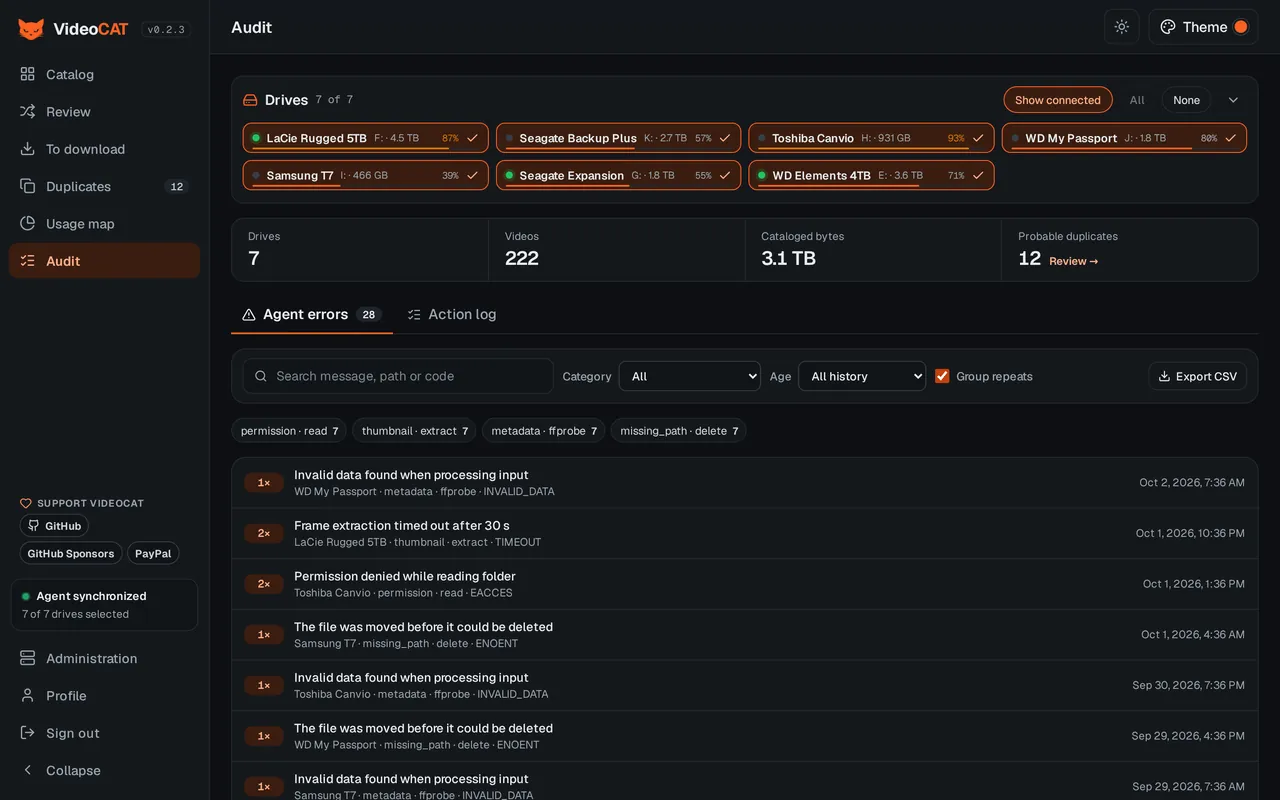
Task: Click the drive icon beside Drives heading
Action: tap(251, 100)
